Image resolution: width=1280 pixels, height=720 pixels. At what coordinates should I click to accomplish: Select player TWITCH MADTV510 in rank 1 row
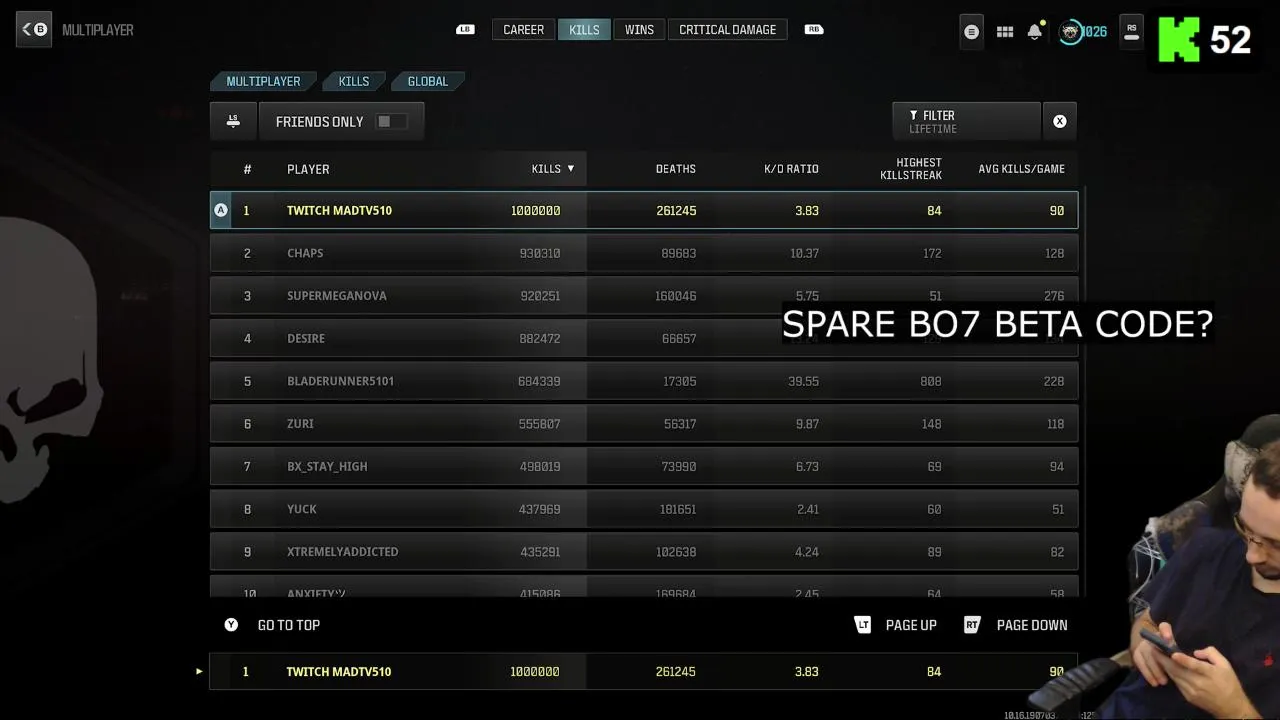[644, 210]
